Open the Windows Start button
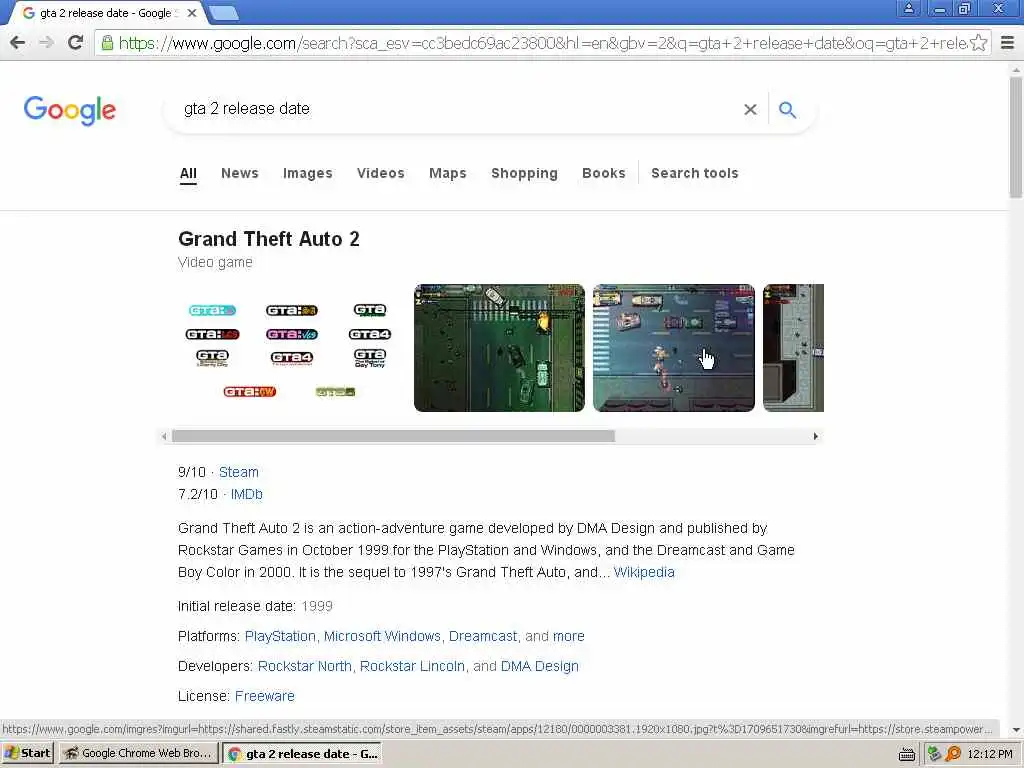Viewport: 1024px width, 768px height. point(27,753)
